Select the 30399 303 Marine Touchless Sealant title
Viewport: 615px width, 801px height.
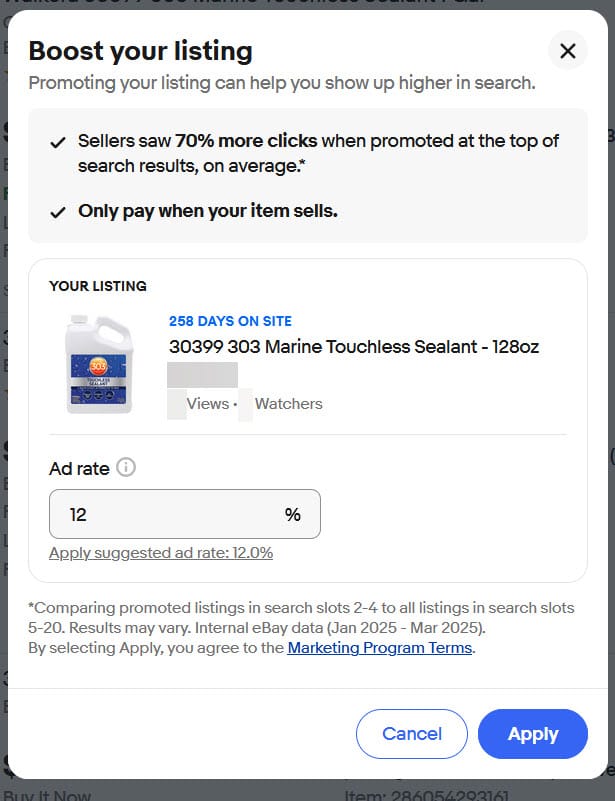click(x=354, y=347)
